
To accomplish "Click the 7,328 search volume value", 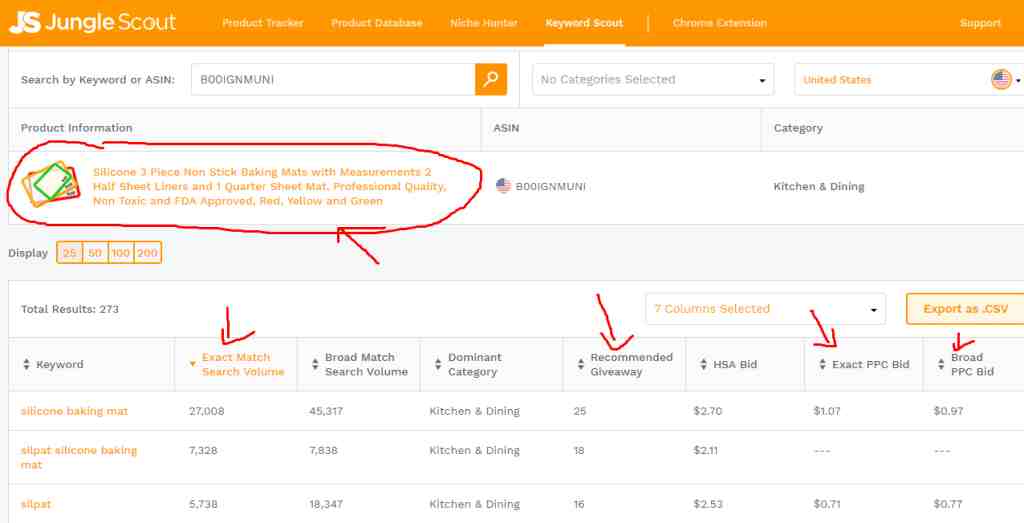I will click(x=203, y=451).
